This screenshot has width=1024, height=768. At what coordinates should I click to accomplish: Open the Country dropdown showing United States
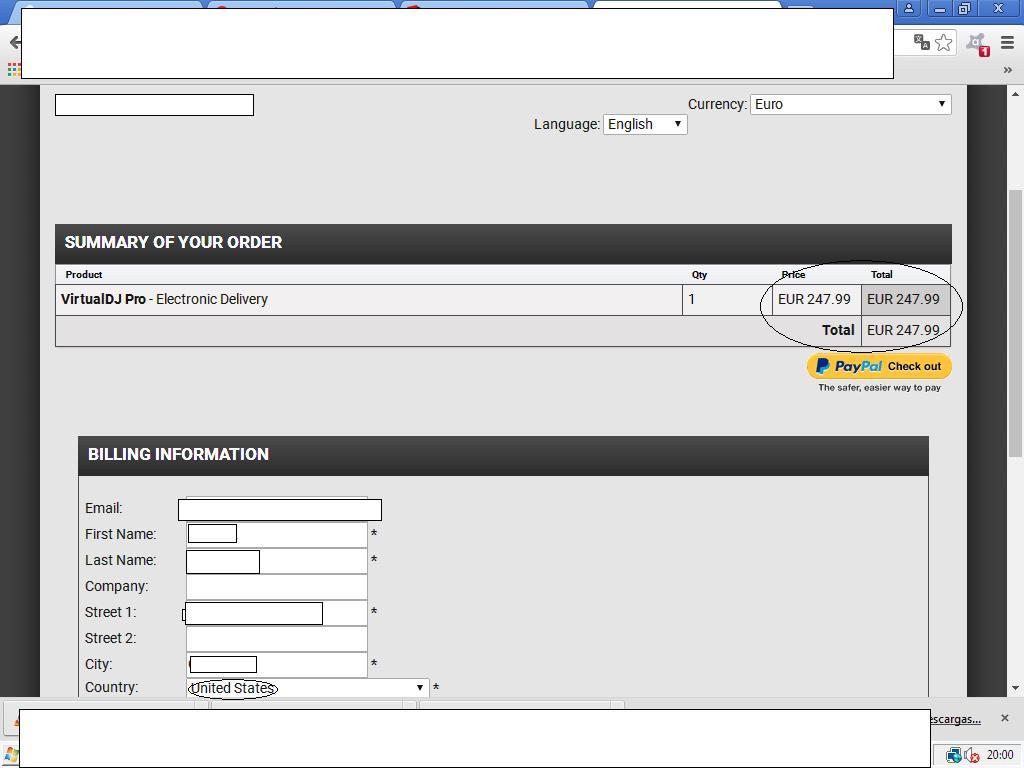(x=307, y=688)
